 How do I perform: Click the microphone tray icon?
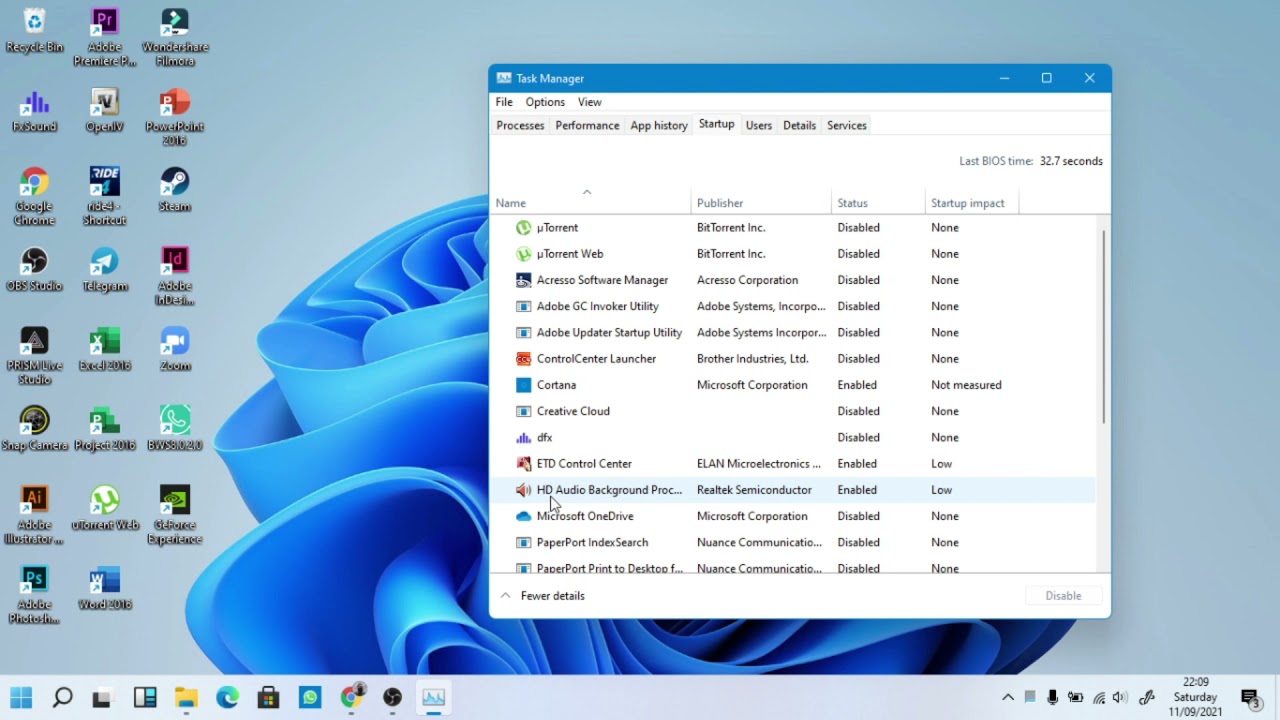pyautogui.click(x=1053, y=697)
